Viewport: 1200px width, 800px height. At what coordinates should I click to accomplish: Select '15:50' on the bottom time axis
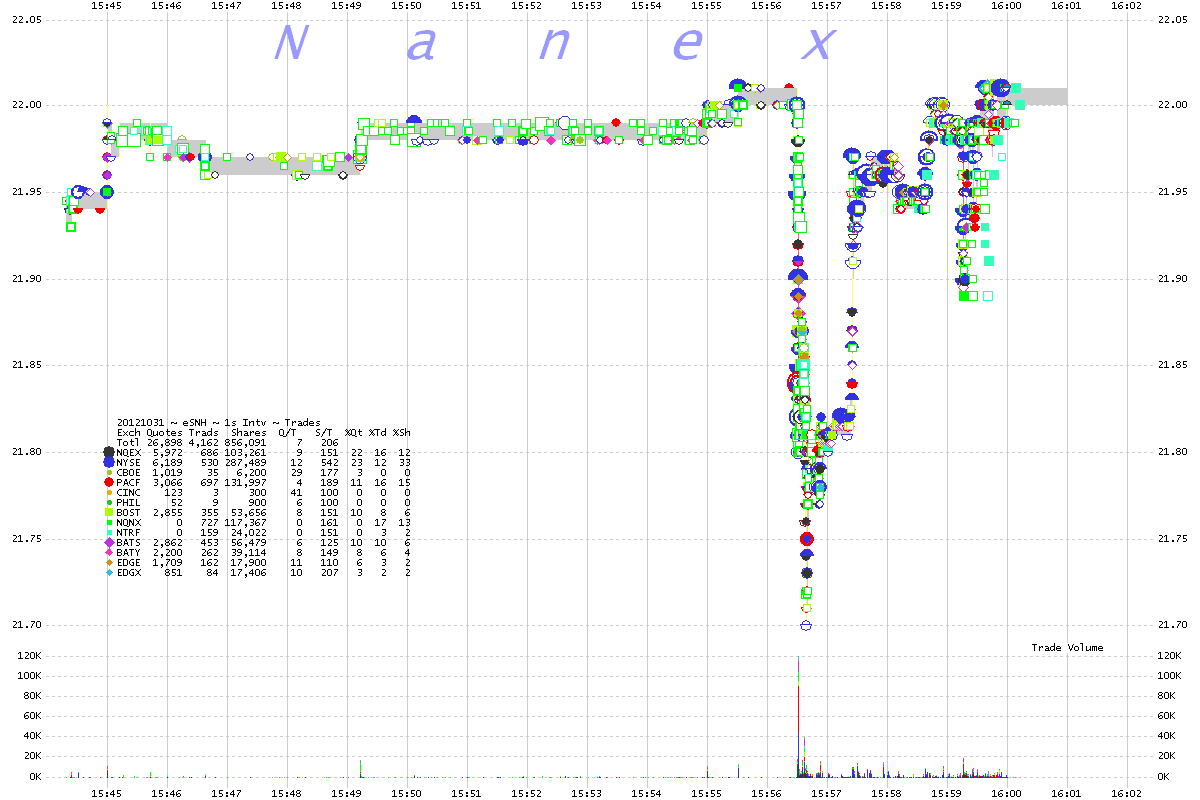click(407, 793)
